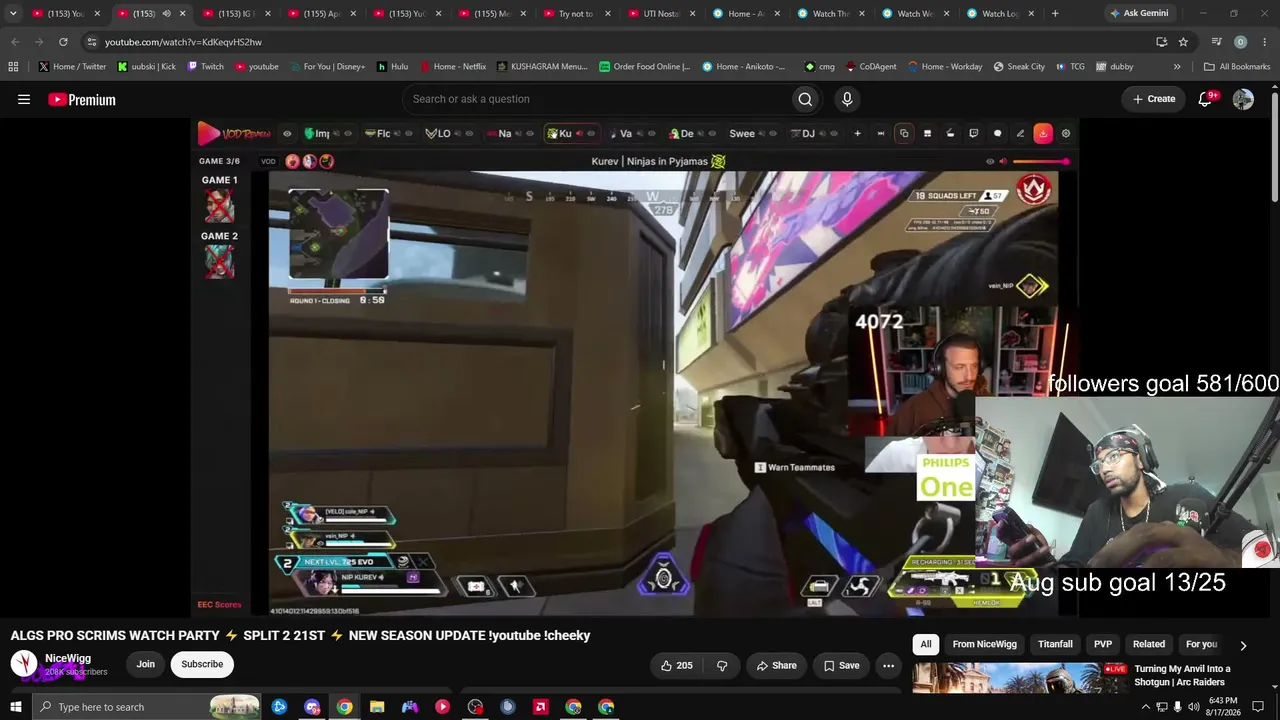Show hidden system tray icons

pos(1145,707)
